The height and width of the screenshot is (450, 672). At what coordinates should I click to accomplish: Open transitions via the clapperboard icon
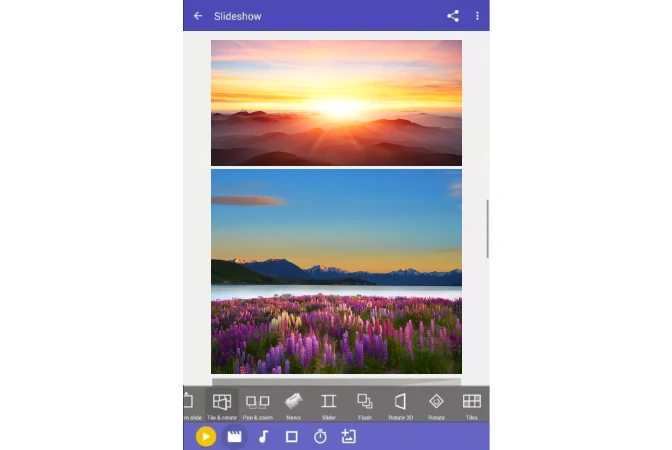[234, 437]
